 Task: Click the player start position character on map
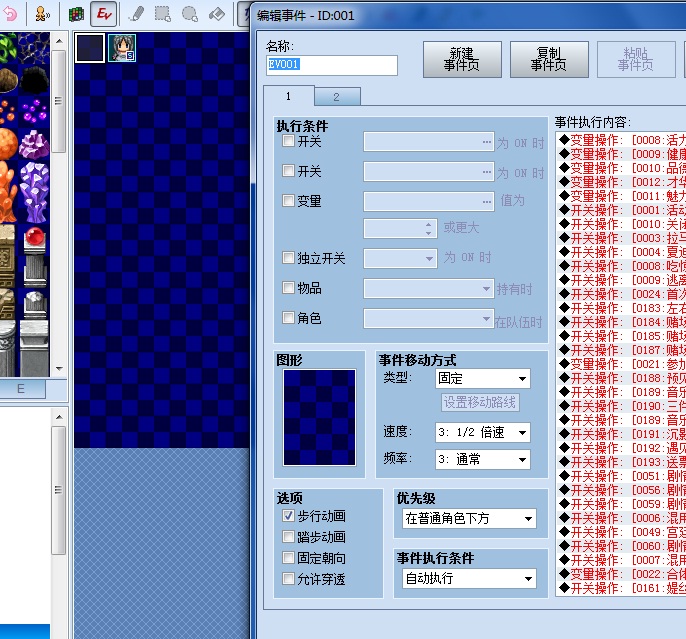coord(122,48)
